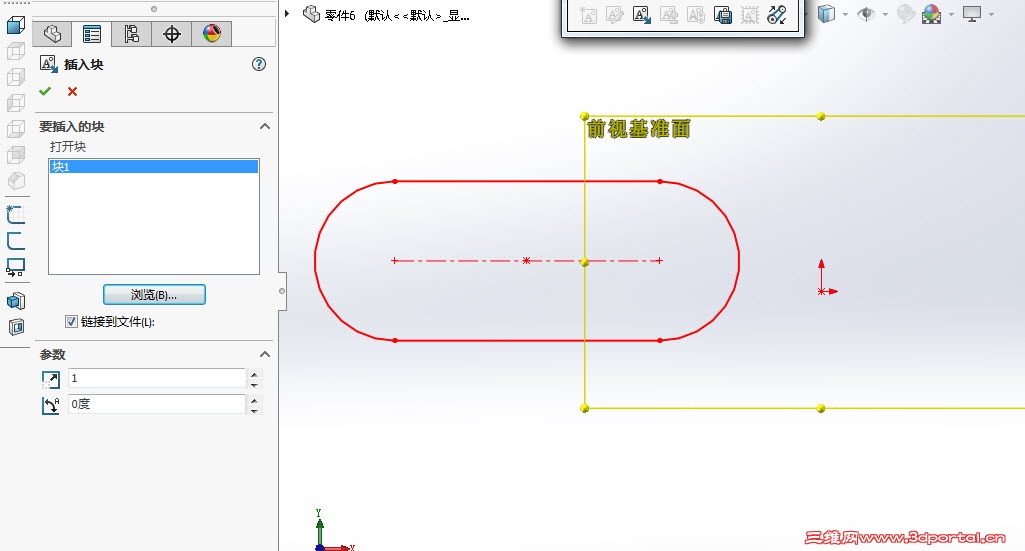Screen dimensions: 1025x551
Task: Click the Add/Remove Entities block icon
Action: pyautogui.click(x=669, y=15)
